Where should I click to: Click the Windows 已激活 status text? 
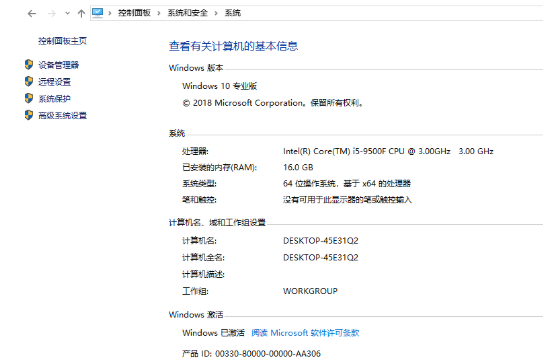click(x=213, y=333)
